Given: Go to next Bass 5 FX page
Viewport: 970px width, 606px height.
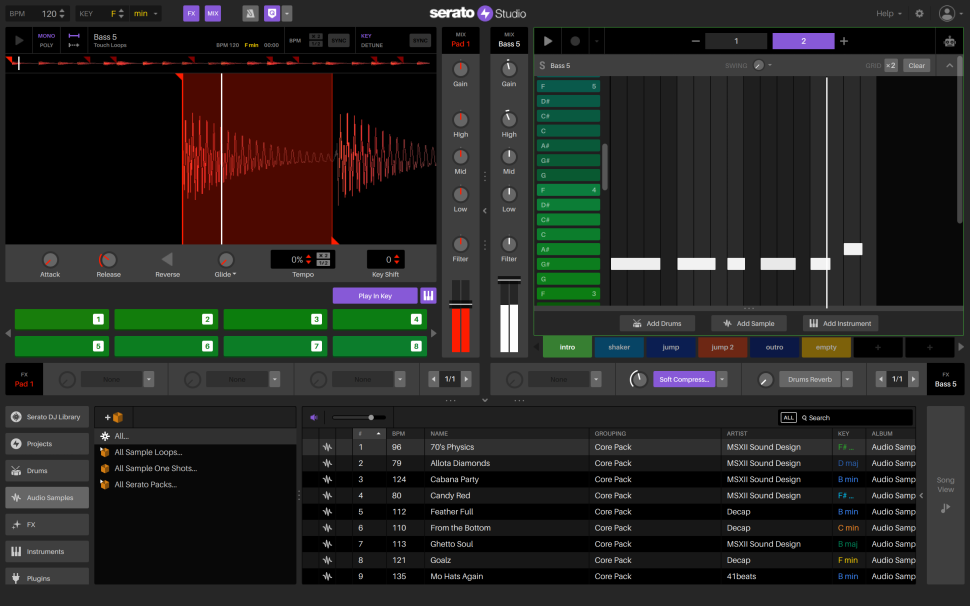Looking at the screenshot, I should click(x=914, y=379).
